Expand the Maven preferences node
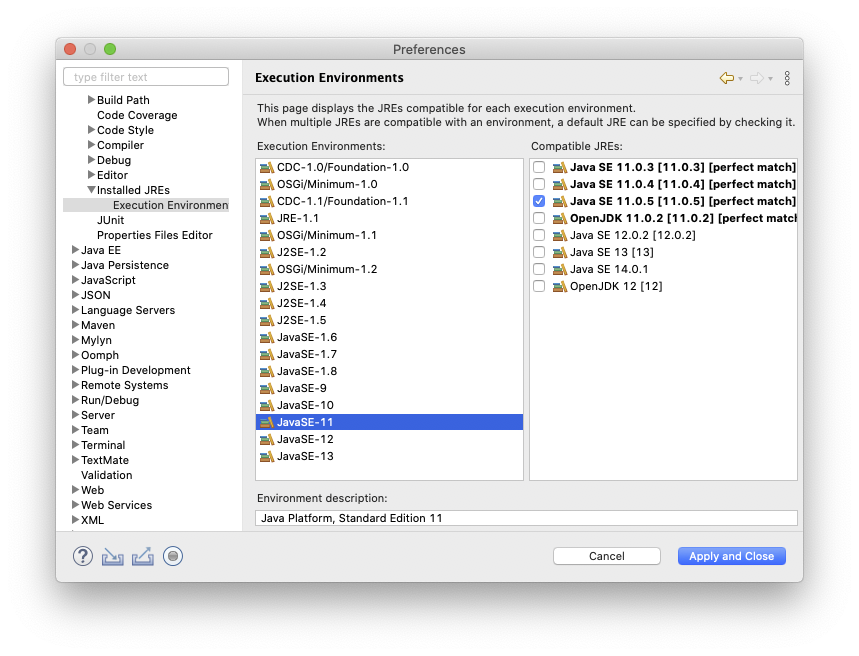The width and height of the screenshot is (859, 656). point(76,325)
